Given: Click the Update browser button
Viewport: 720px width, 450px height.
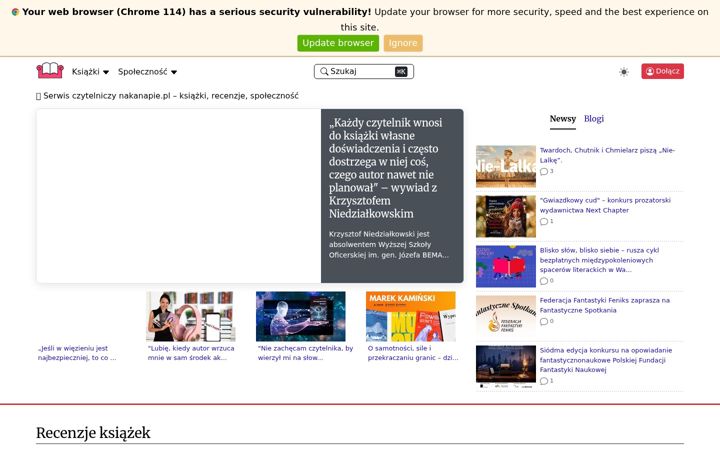Looking at the screenshot, I should click(x=338, y=43).
